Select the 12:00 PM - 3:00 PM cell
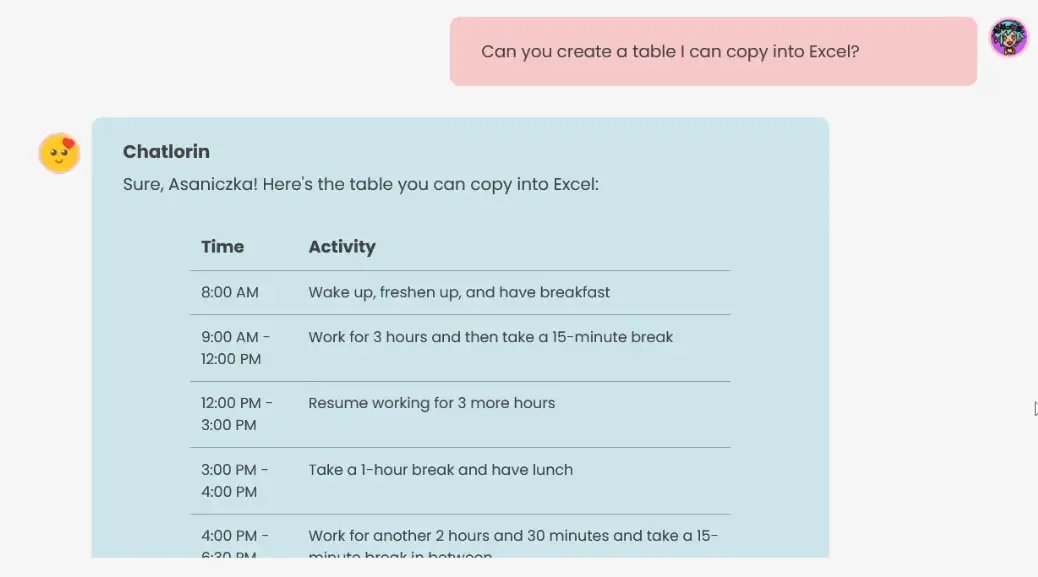1038x577 pixels. point(236,414)
